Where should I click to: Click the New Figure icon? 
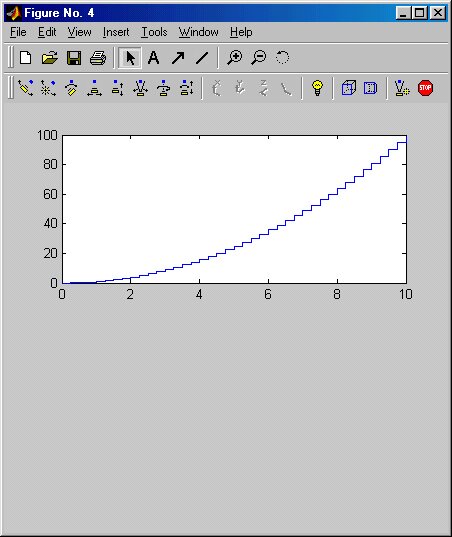tap(26, 58)
